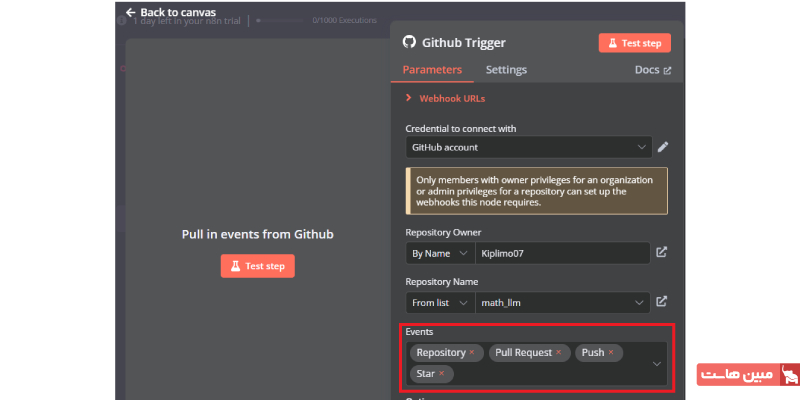Click the Pull in events from Github text

pyautogui.click(x=258, y=234)
